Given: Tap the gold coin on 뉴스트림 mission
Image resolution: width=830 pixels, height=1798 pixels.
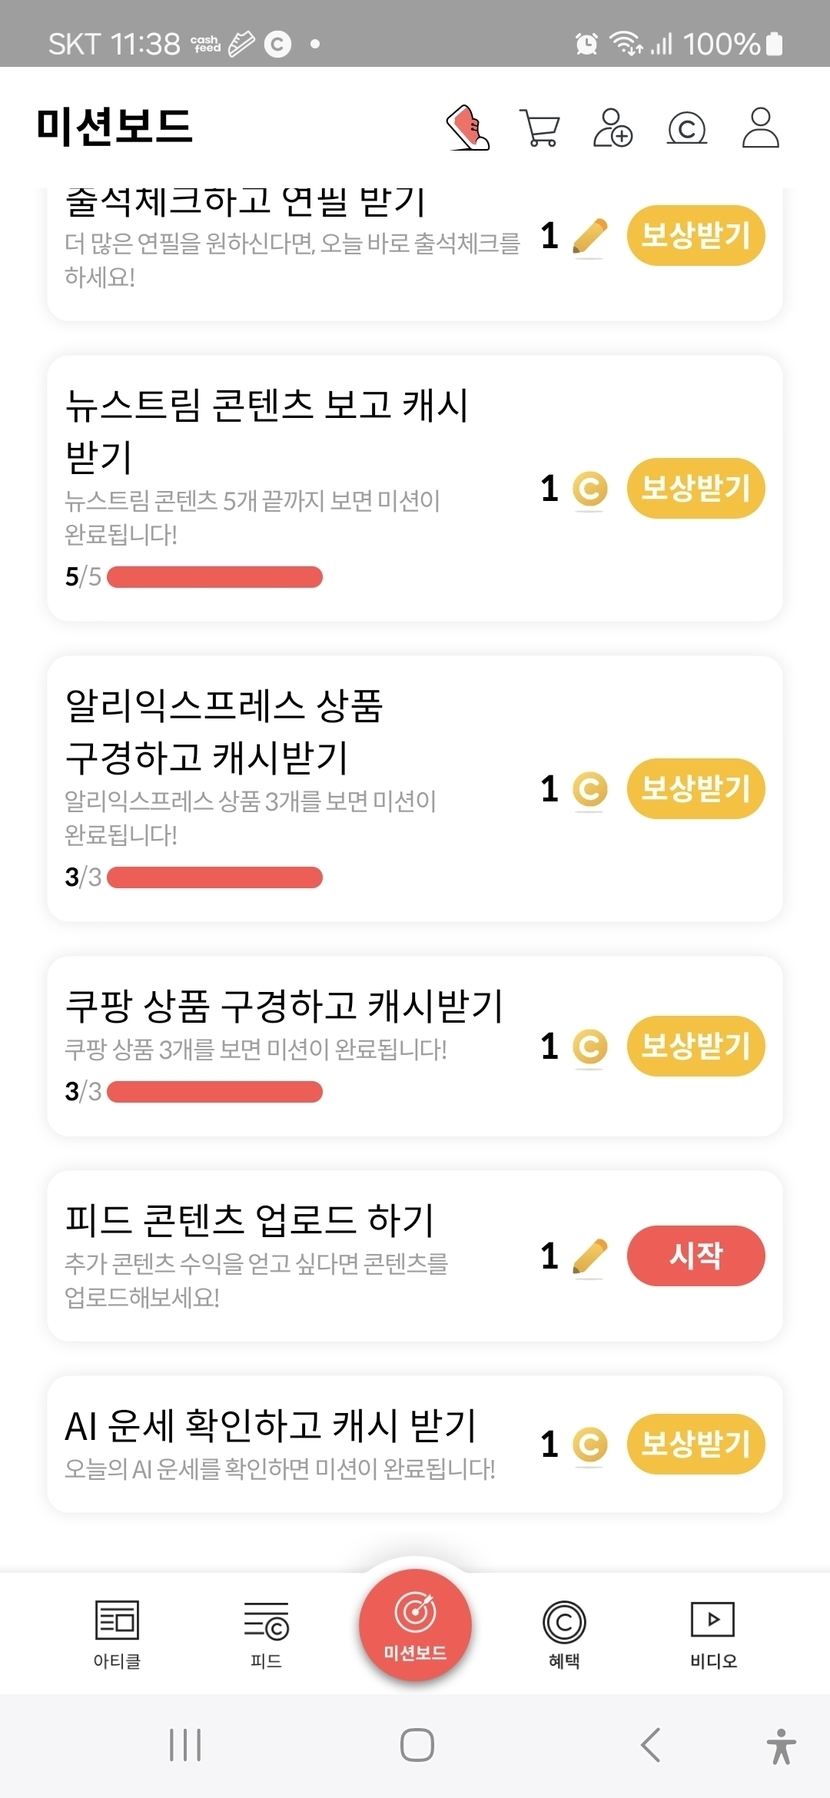Looking at the screenshot, I should [x=590, y=489].
